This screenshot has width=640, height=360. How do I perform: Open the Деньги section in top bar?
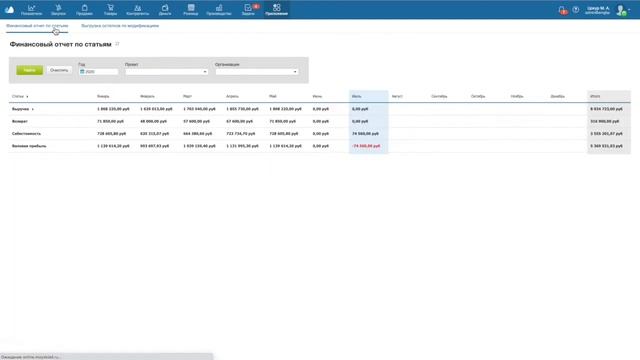click(165, 10)
